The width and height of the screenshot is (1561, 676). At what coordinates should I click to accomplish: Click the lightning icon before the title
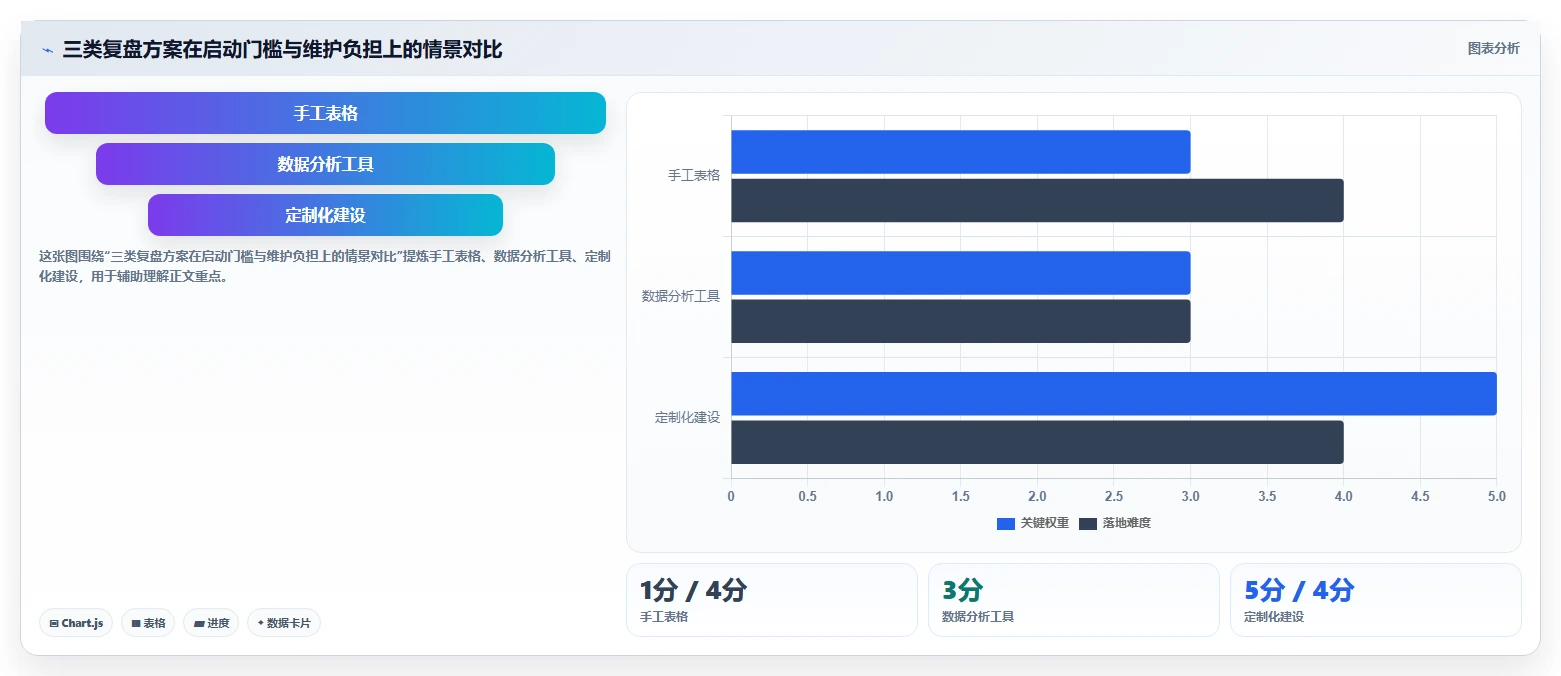point(47,49)
